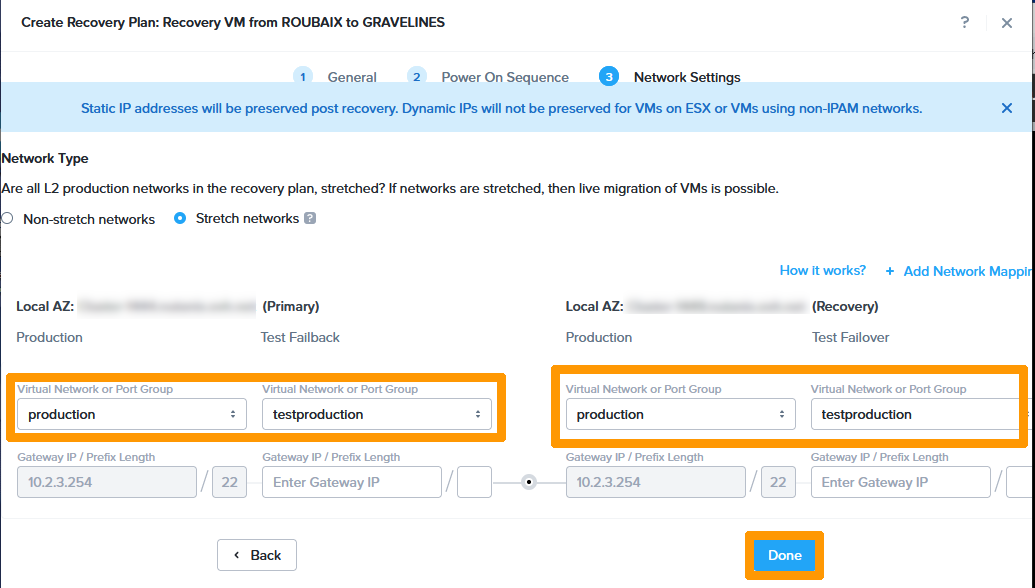Open Primary Production network dropdown
This screenshot has height=588, width=1035.
click(x=132, y=414)
